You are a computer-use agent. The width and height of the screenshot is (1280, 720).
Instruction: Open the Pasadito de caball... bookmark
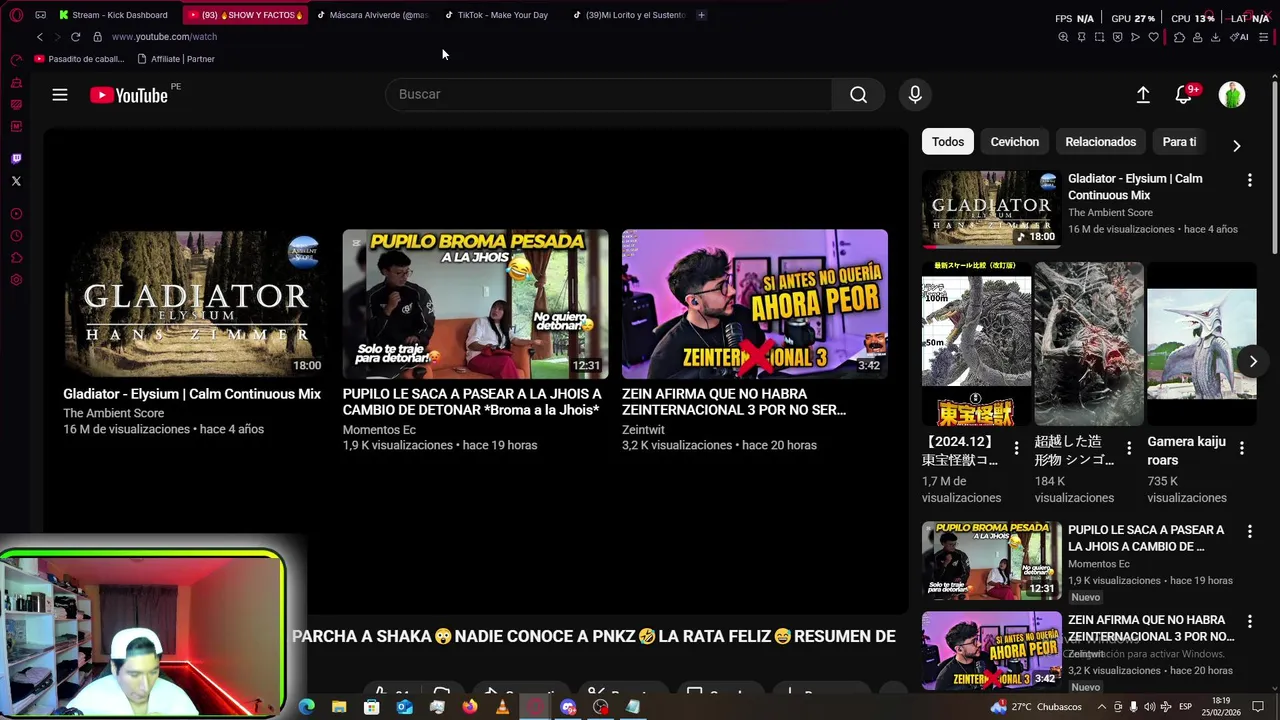[x=79, y=59]
